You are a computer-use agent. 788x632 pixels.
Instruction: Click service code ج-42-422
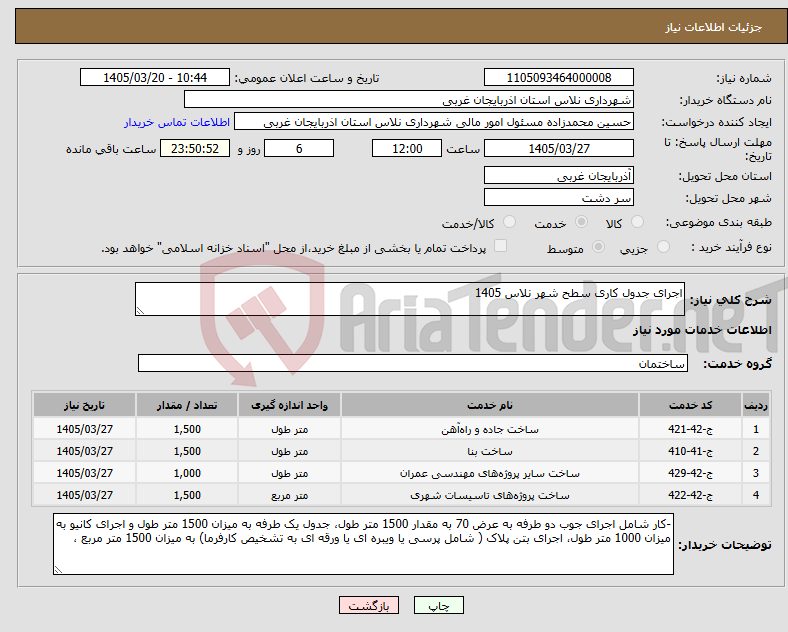[691, 495]
